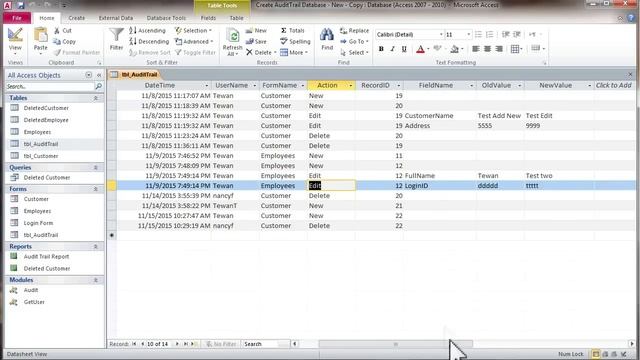Cut the selected cell content
640x360 pixels.
pos(63,31)
